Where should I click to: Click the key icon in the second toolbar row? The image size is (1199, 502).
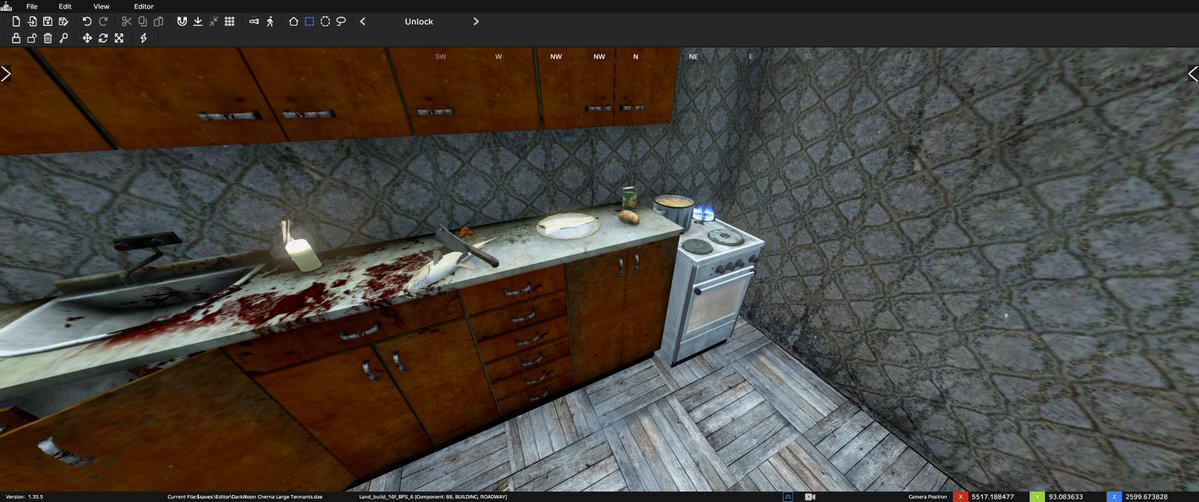click(63, 37)
